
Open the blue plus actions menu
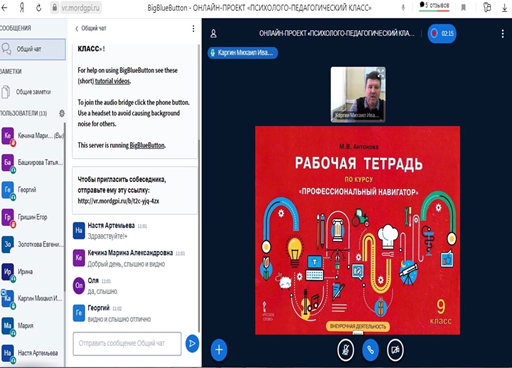pos(219,350)
